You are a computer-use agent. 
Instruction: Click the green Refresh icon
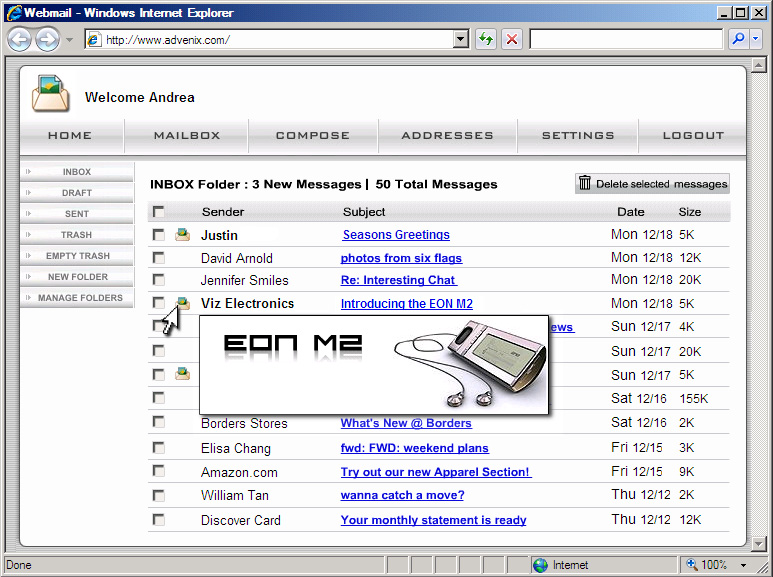coord(486,39)
